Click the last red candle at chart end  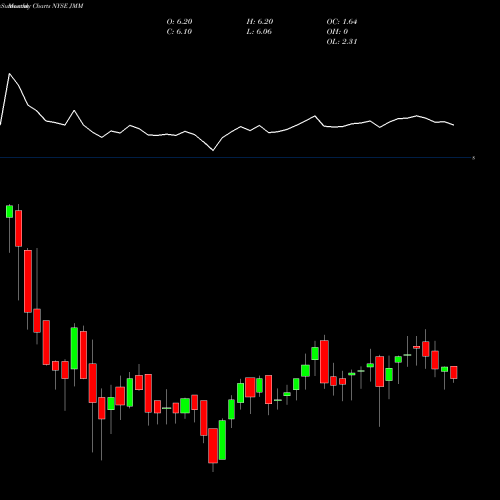coord(454,372)
